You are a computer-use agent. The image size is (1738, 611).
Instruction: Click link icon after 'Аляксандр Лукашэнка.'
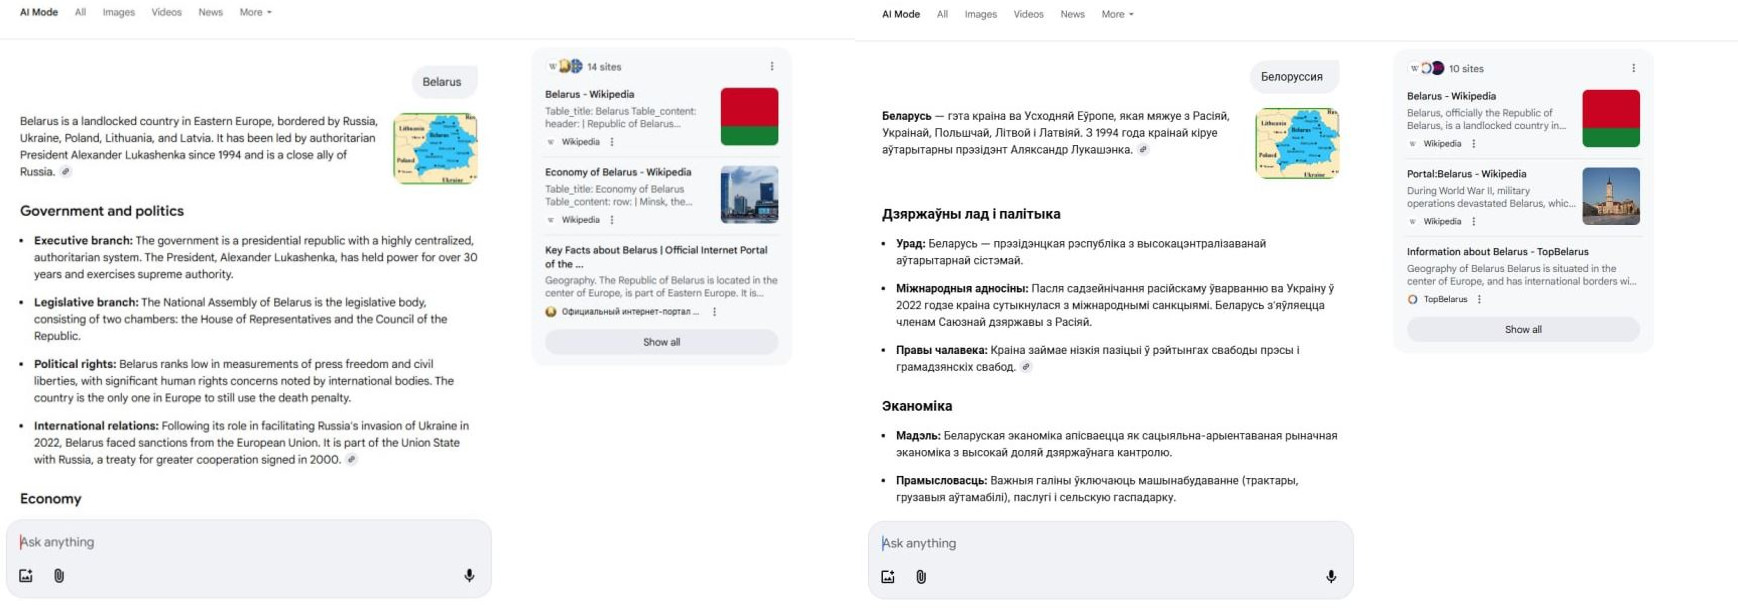[1143, 150]
